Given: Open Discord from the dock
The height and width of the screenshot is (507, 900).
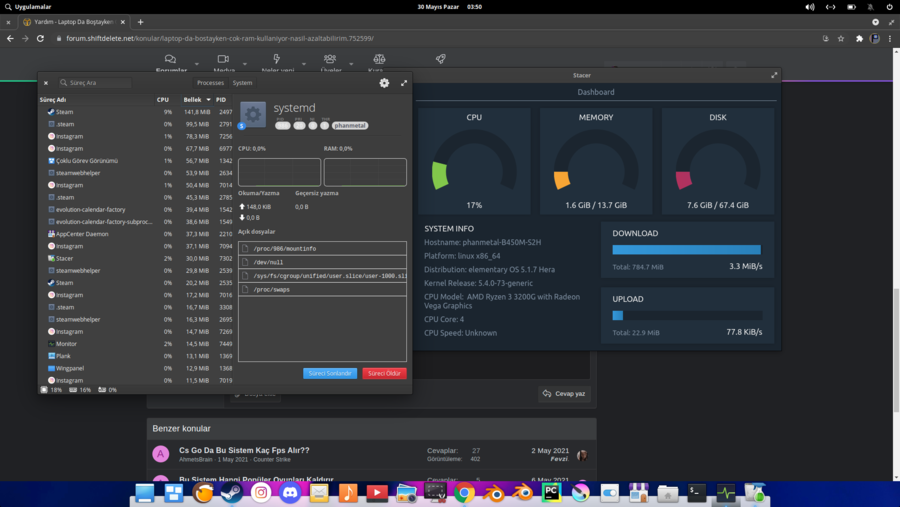Looking at the screenshot, I should tap(290, 493).
